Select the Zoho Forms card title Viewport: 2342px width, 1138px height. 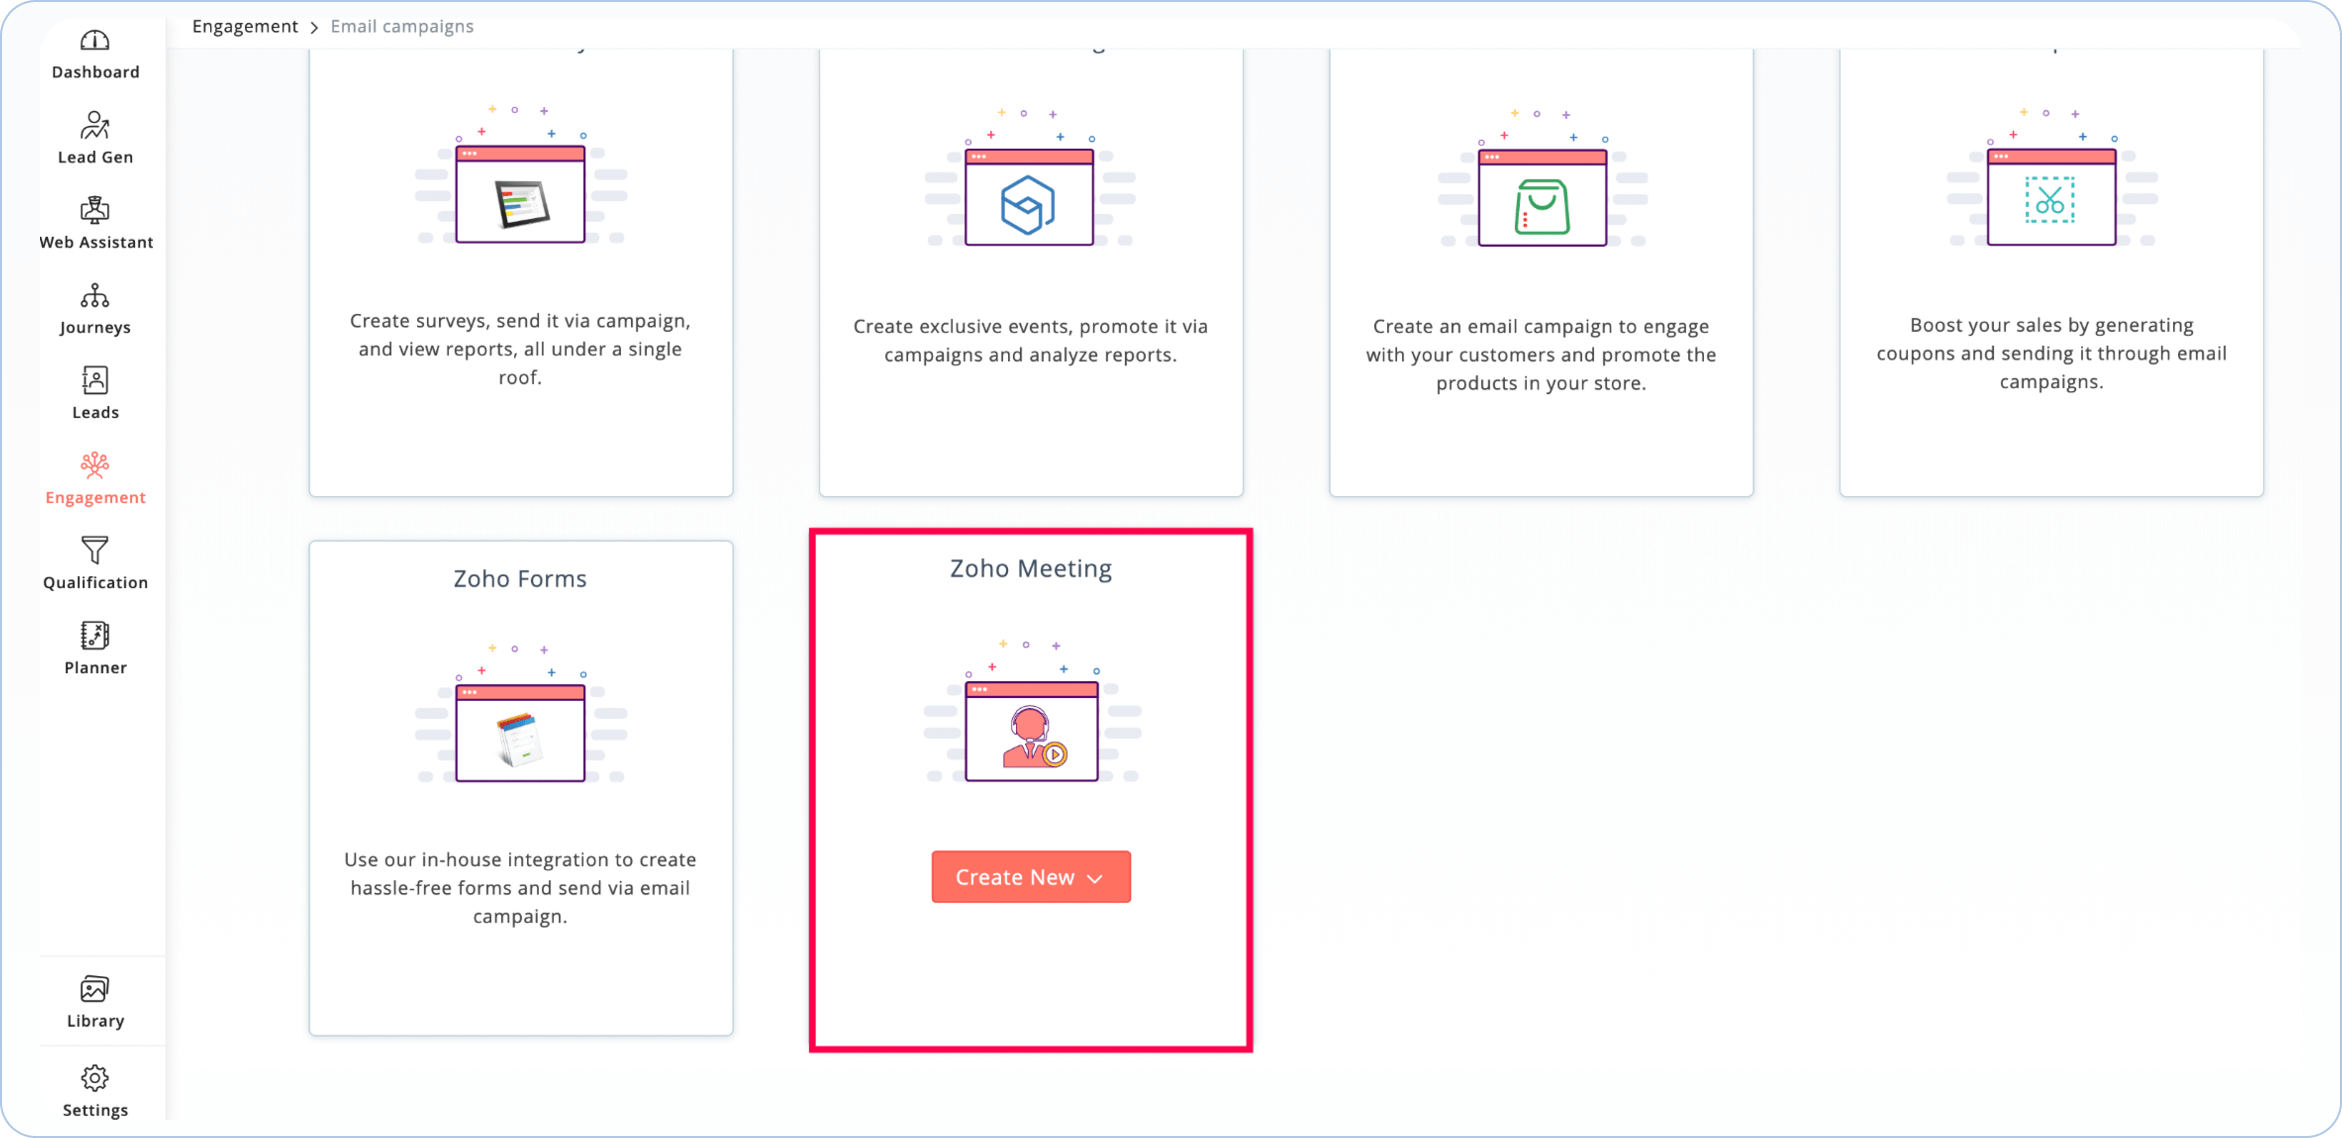(x=520, y=579)
